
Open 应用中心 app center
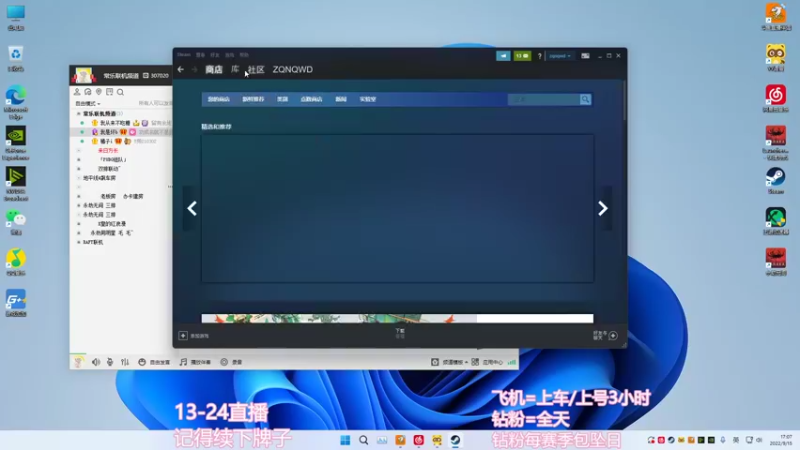[x=487, y=362]
